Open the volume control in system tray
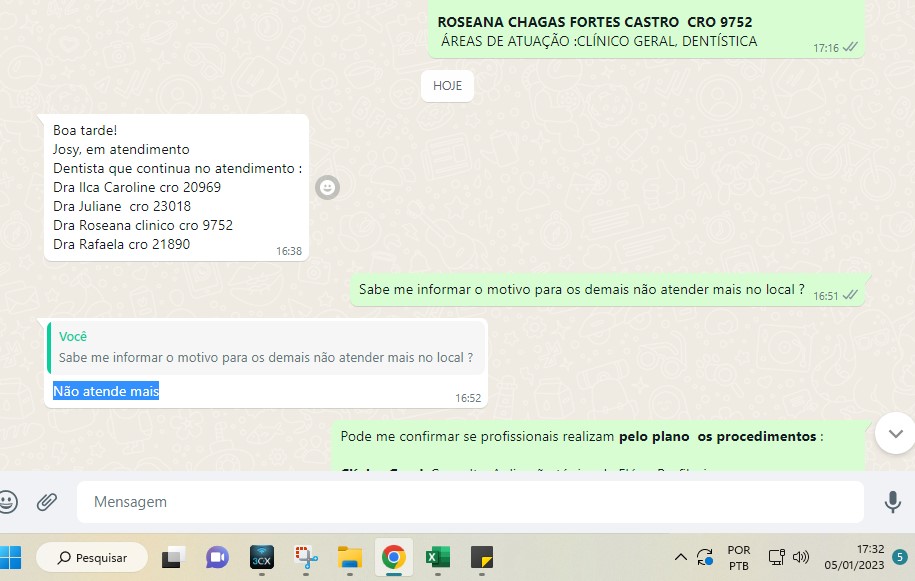The width and height of the screenshot is (915, 581). tap(800, 557)
